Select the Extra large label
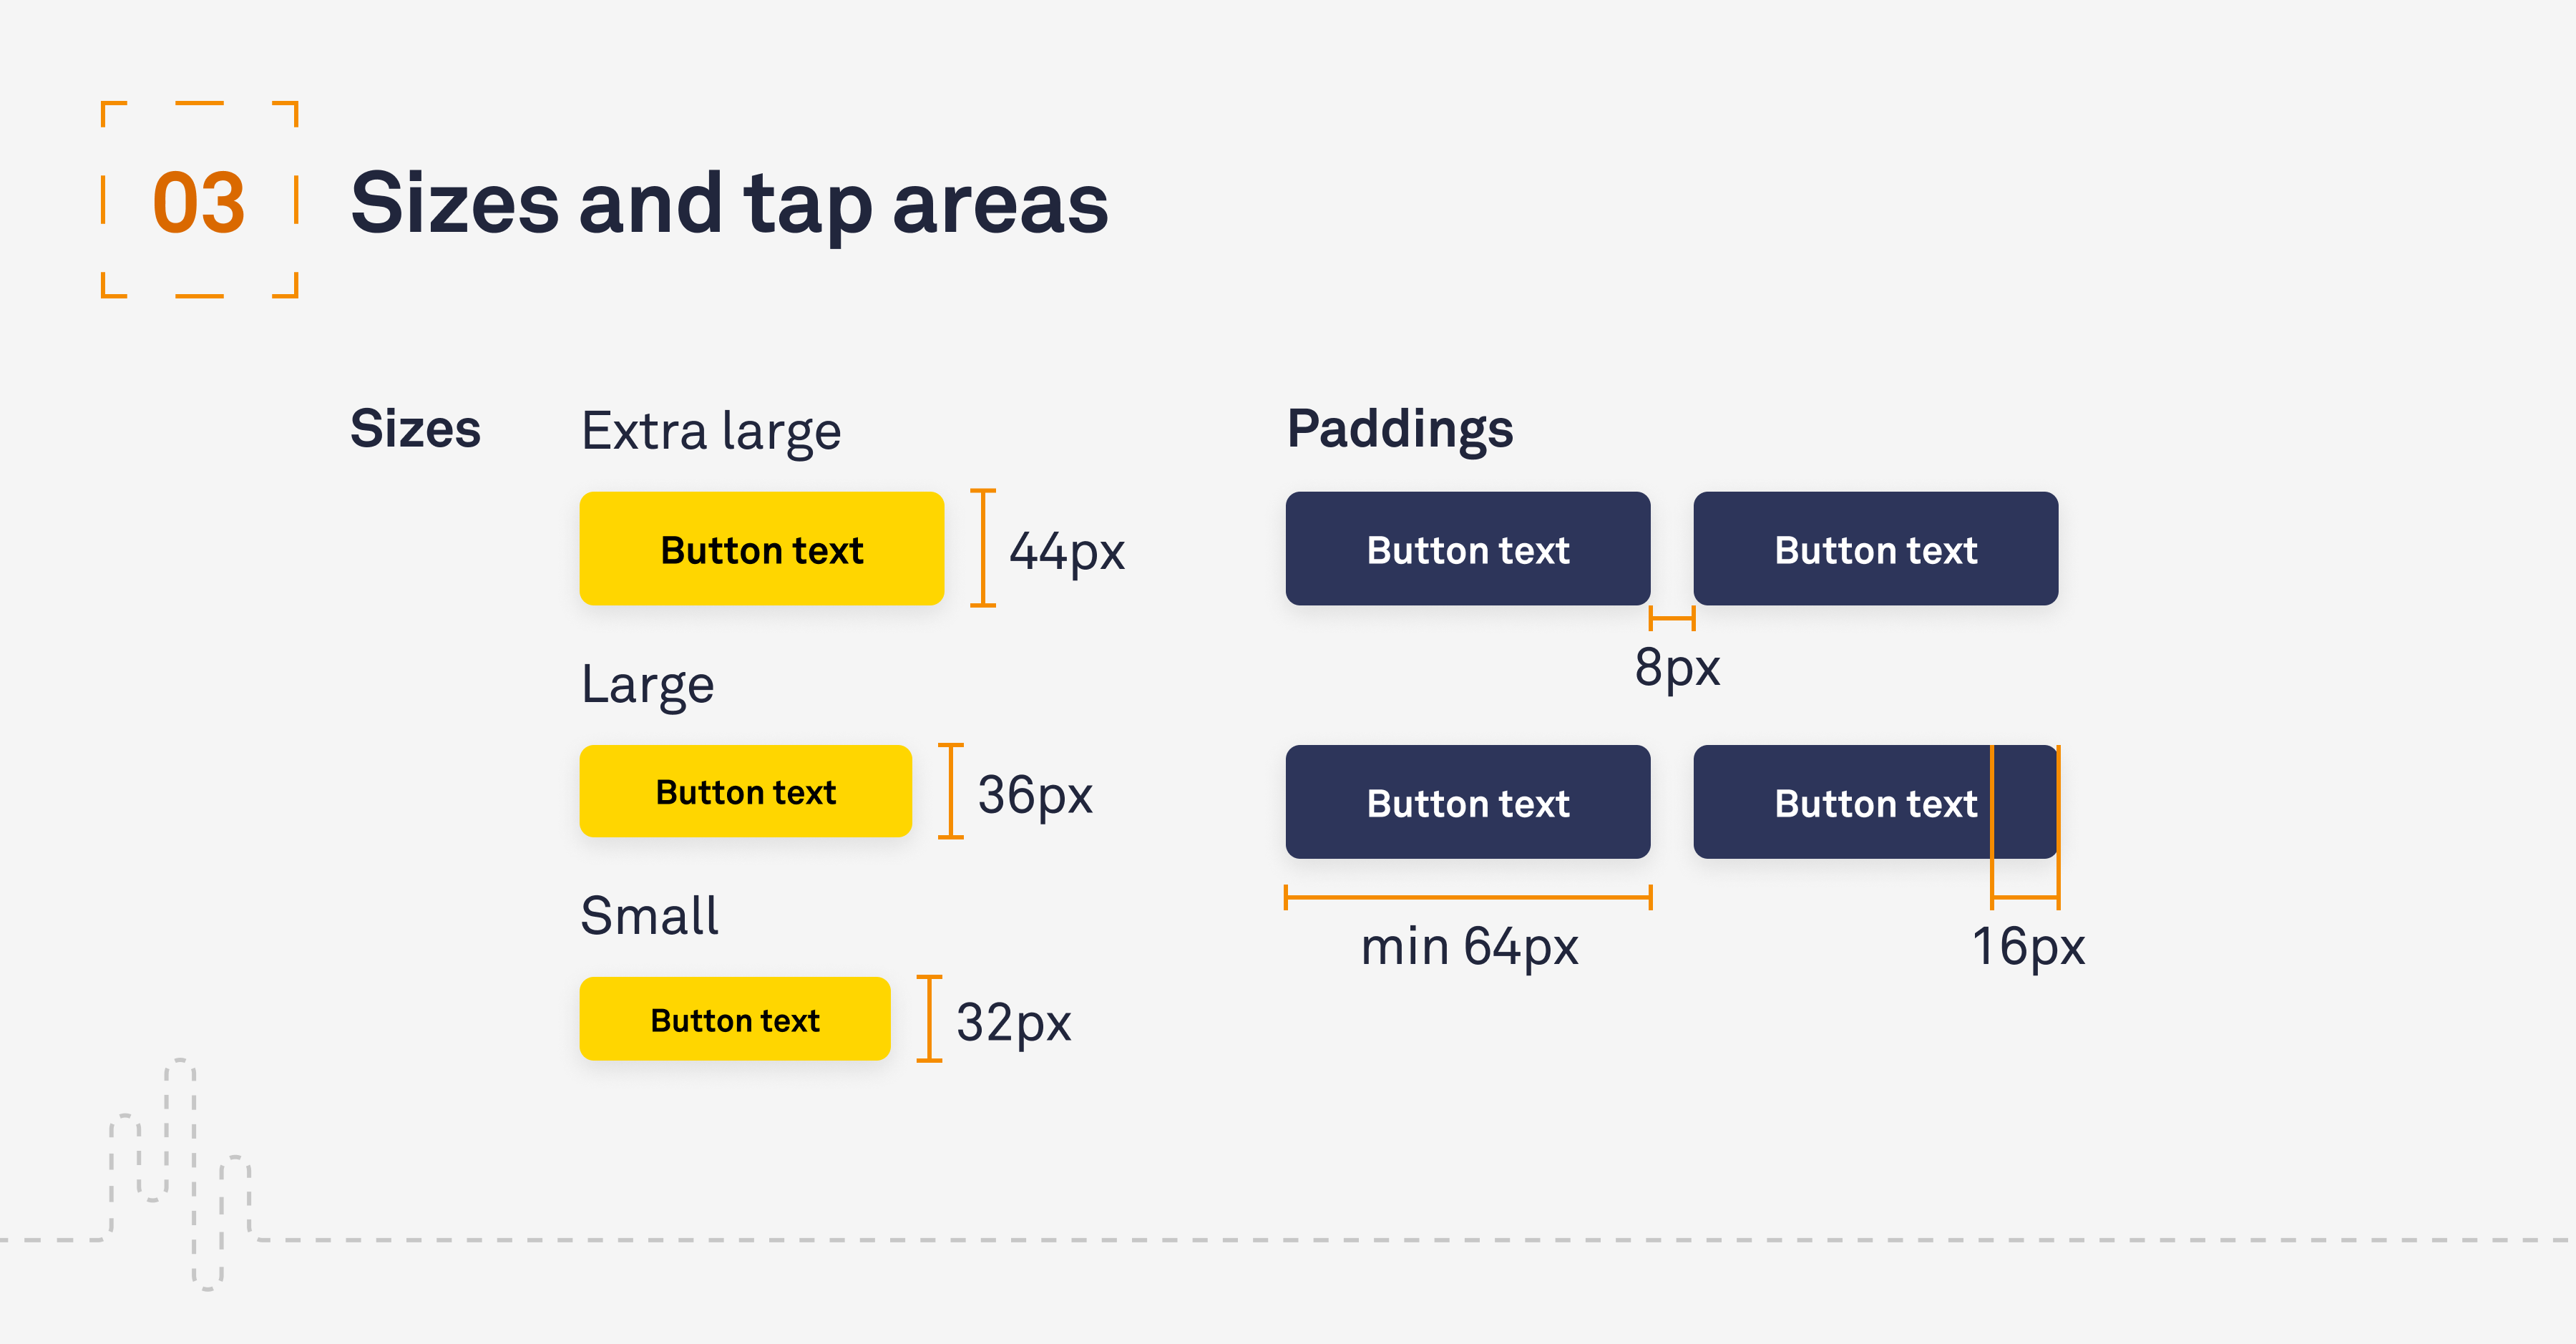This screenshot has width=2576, height=1344. click(x=711, y=431)
